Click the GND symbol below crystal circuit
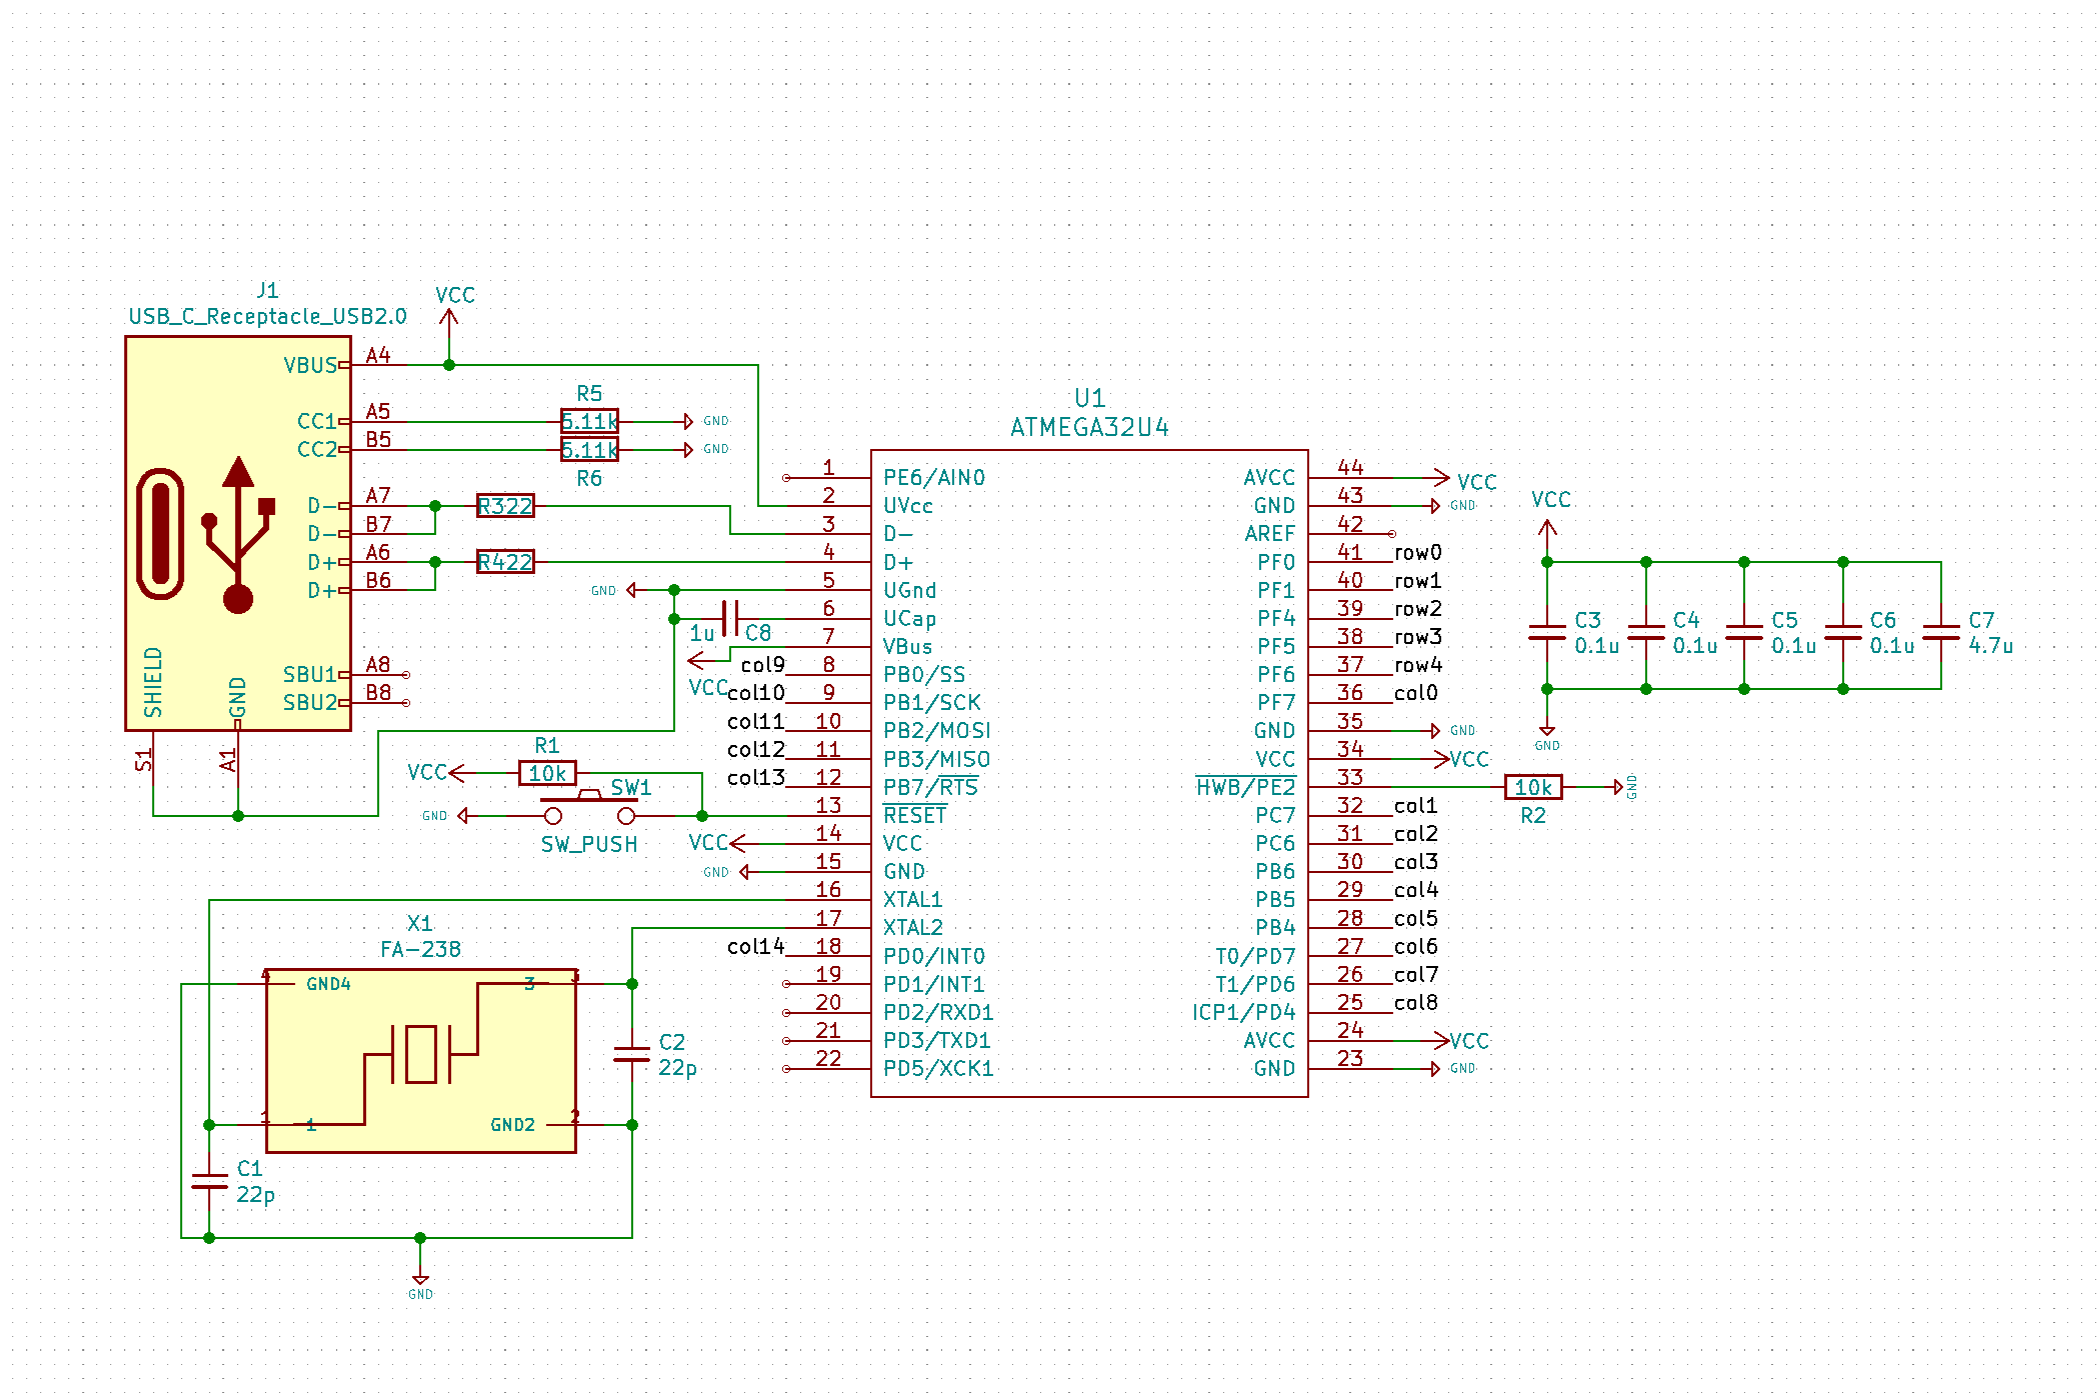 pyautogui.click(x=420, y=1280)
